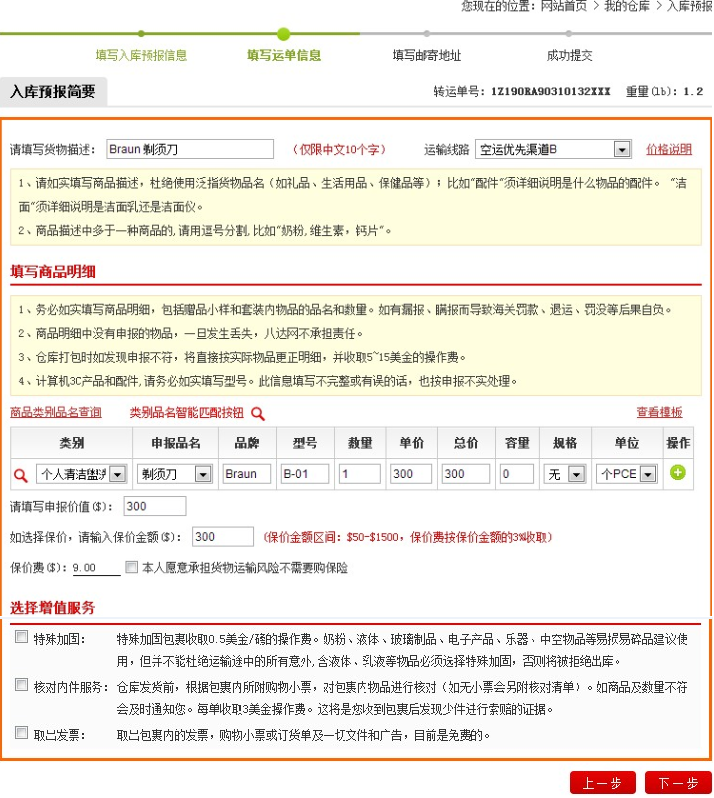Enable the 特殊加固 service checkbox
Image resolution: width=714 pixels, height=798 pixels.
22,637
